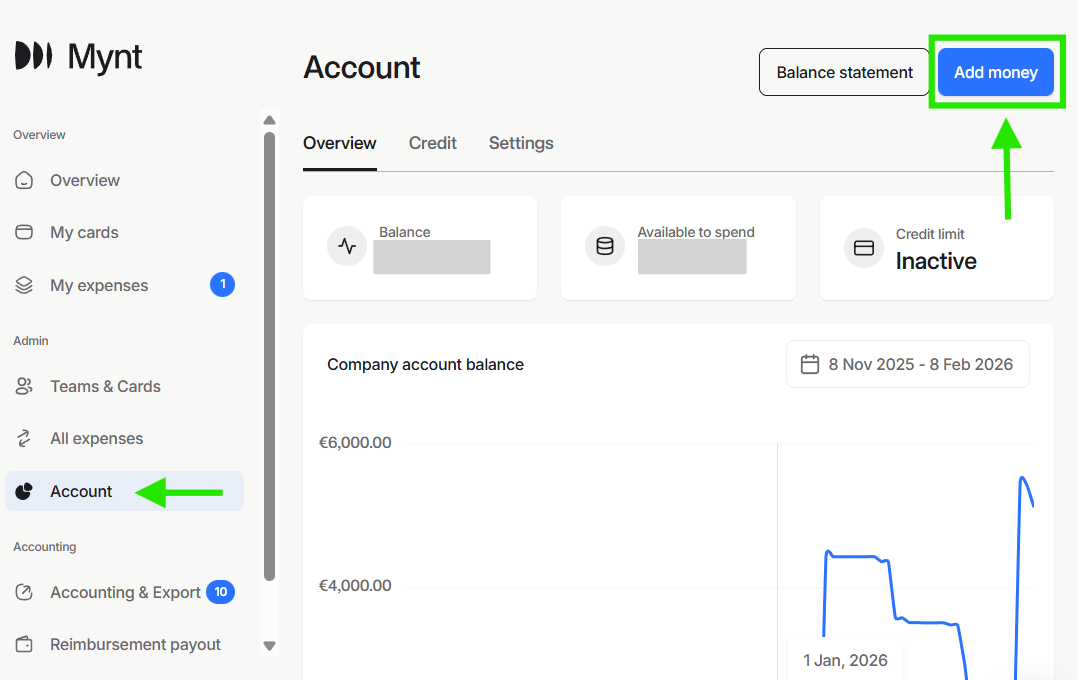Image resolution: width=1077 pixels, height=680 pixels.
Task: Open the Settings tab
Action: point(520,143)
